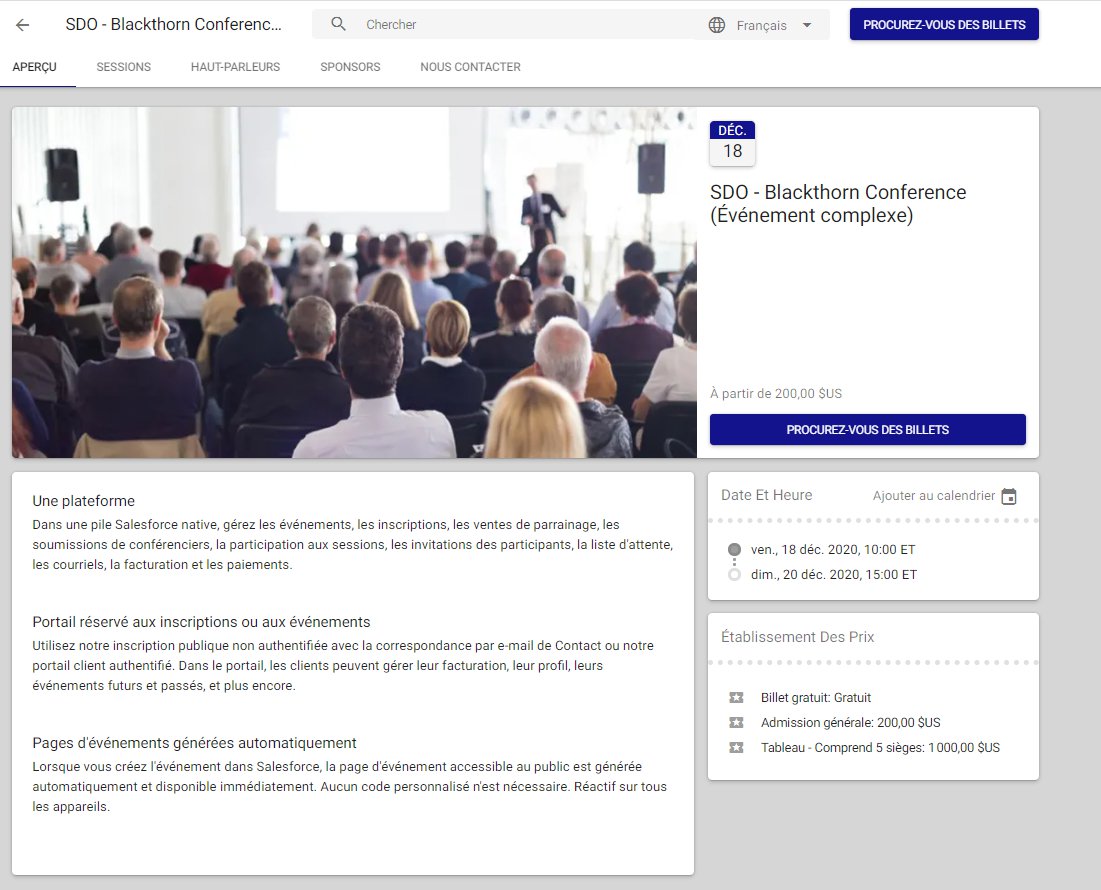
Task: Click the ticket icon beside Tableau
Action: point(736,748)
